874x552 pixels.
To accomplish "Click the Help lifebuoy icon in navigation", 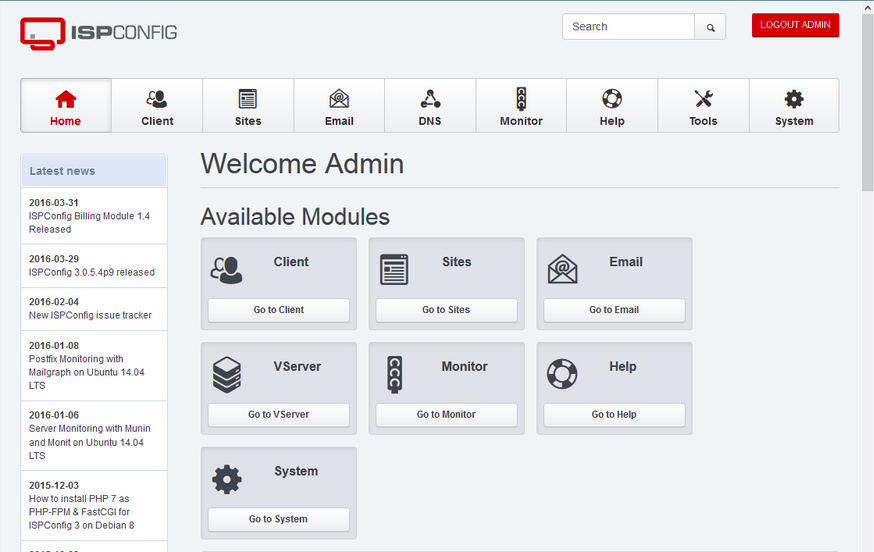I will tap(612, 99).
